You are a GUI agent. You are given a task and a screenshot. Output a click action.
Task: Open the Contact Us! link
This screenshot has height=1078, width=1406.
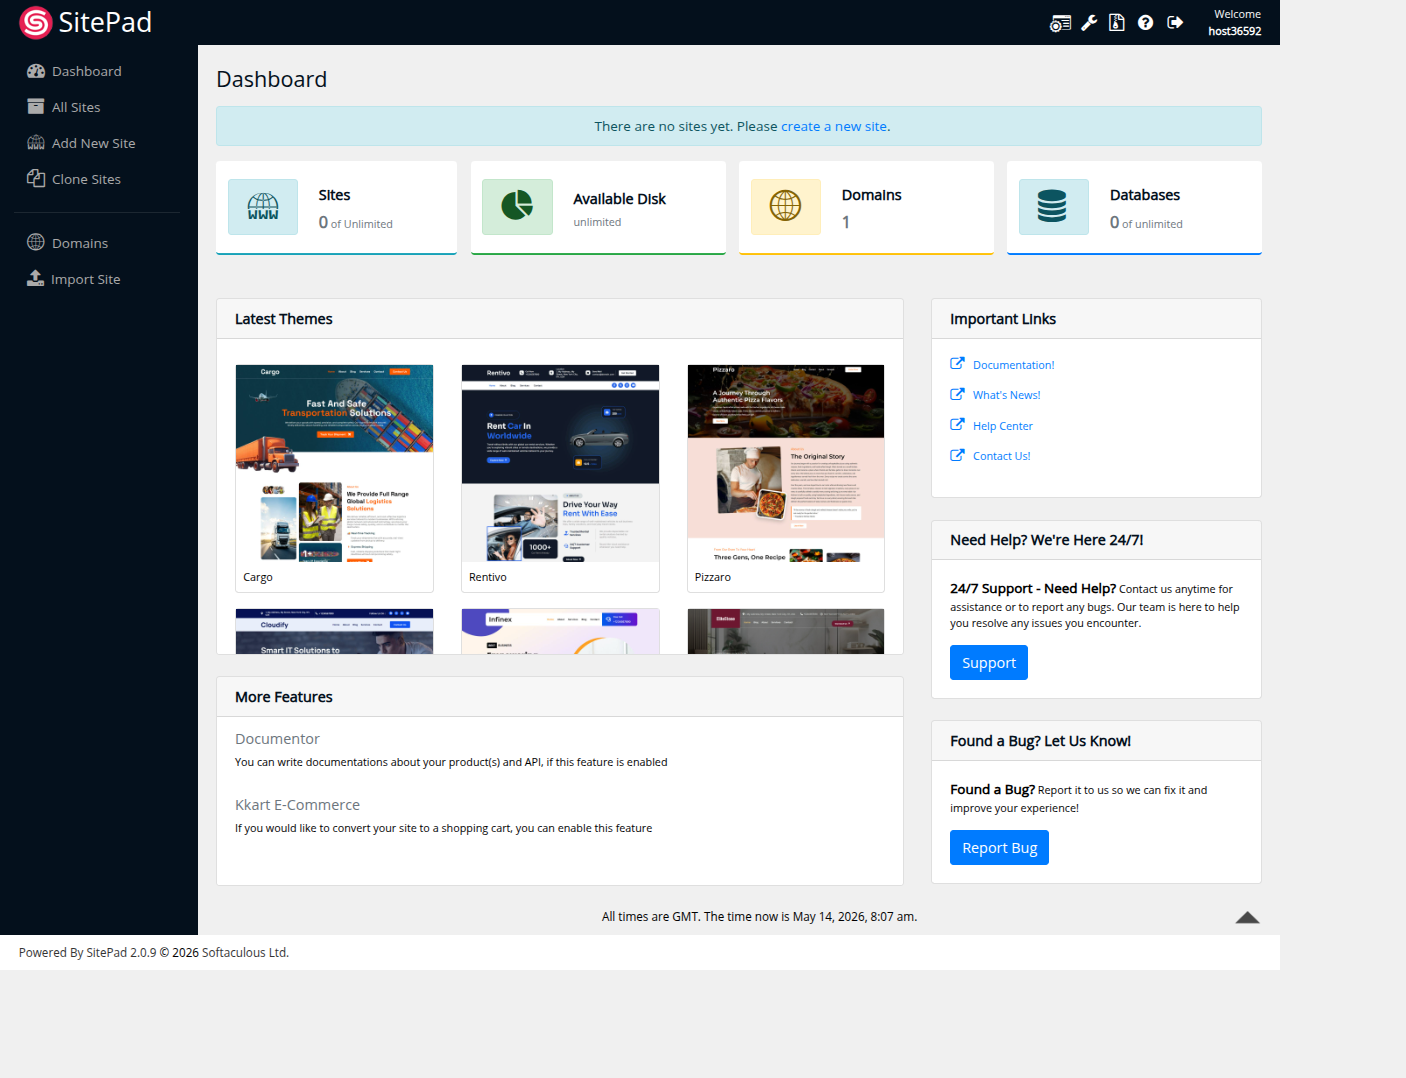1001,456
